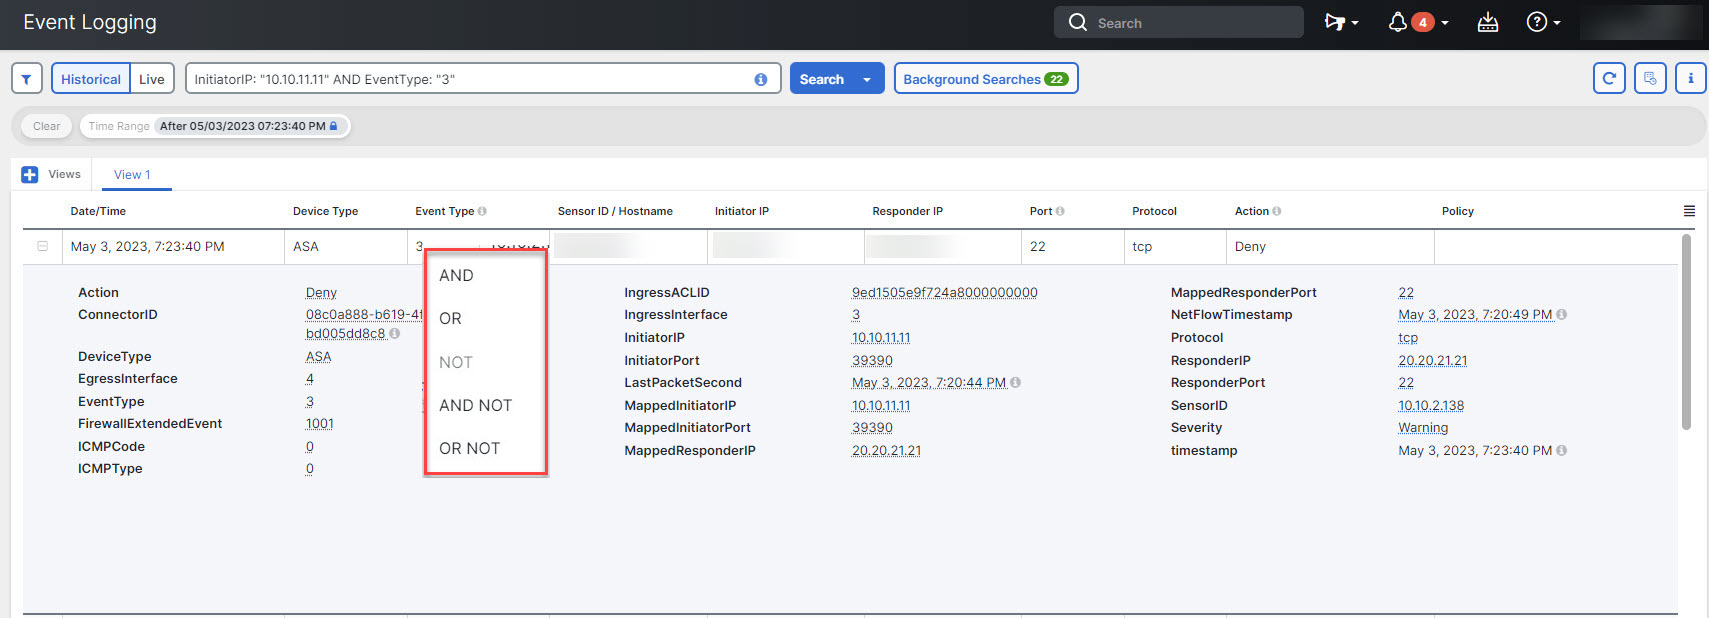Click the Clear filters button

pos(46,126)
